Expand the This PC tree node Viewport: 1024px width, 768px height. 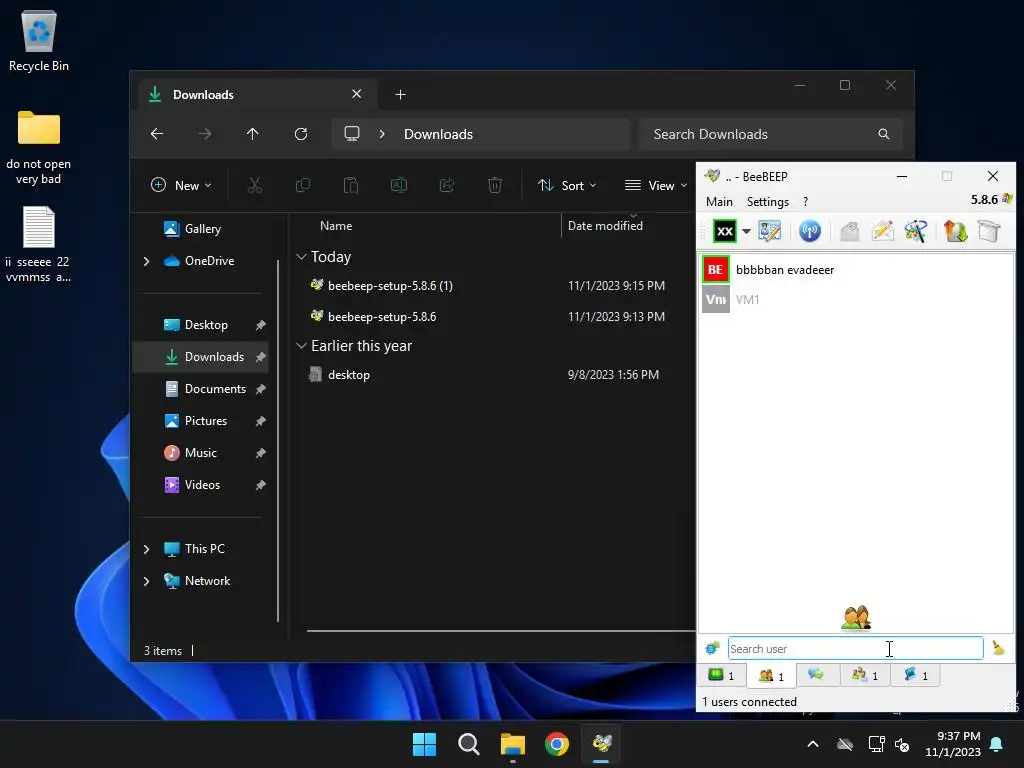(146, 549)
